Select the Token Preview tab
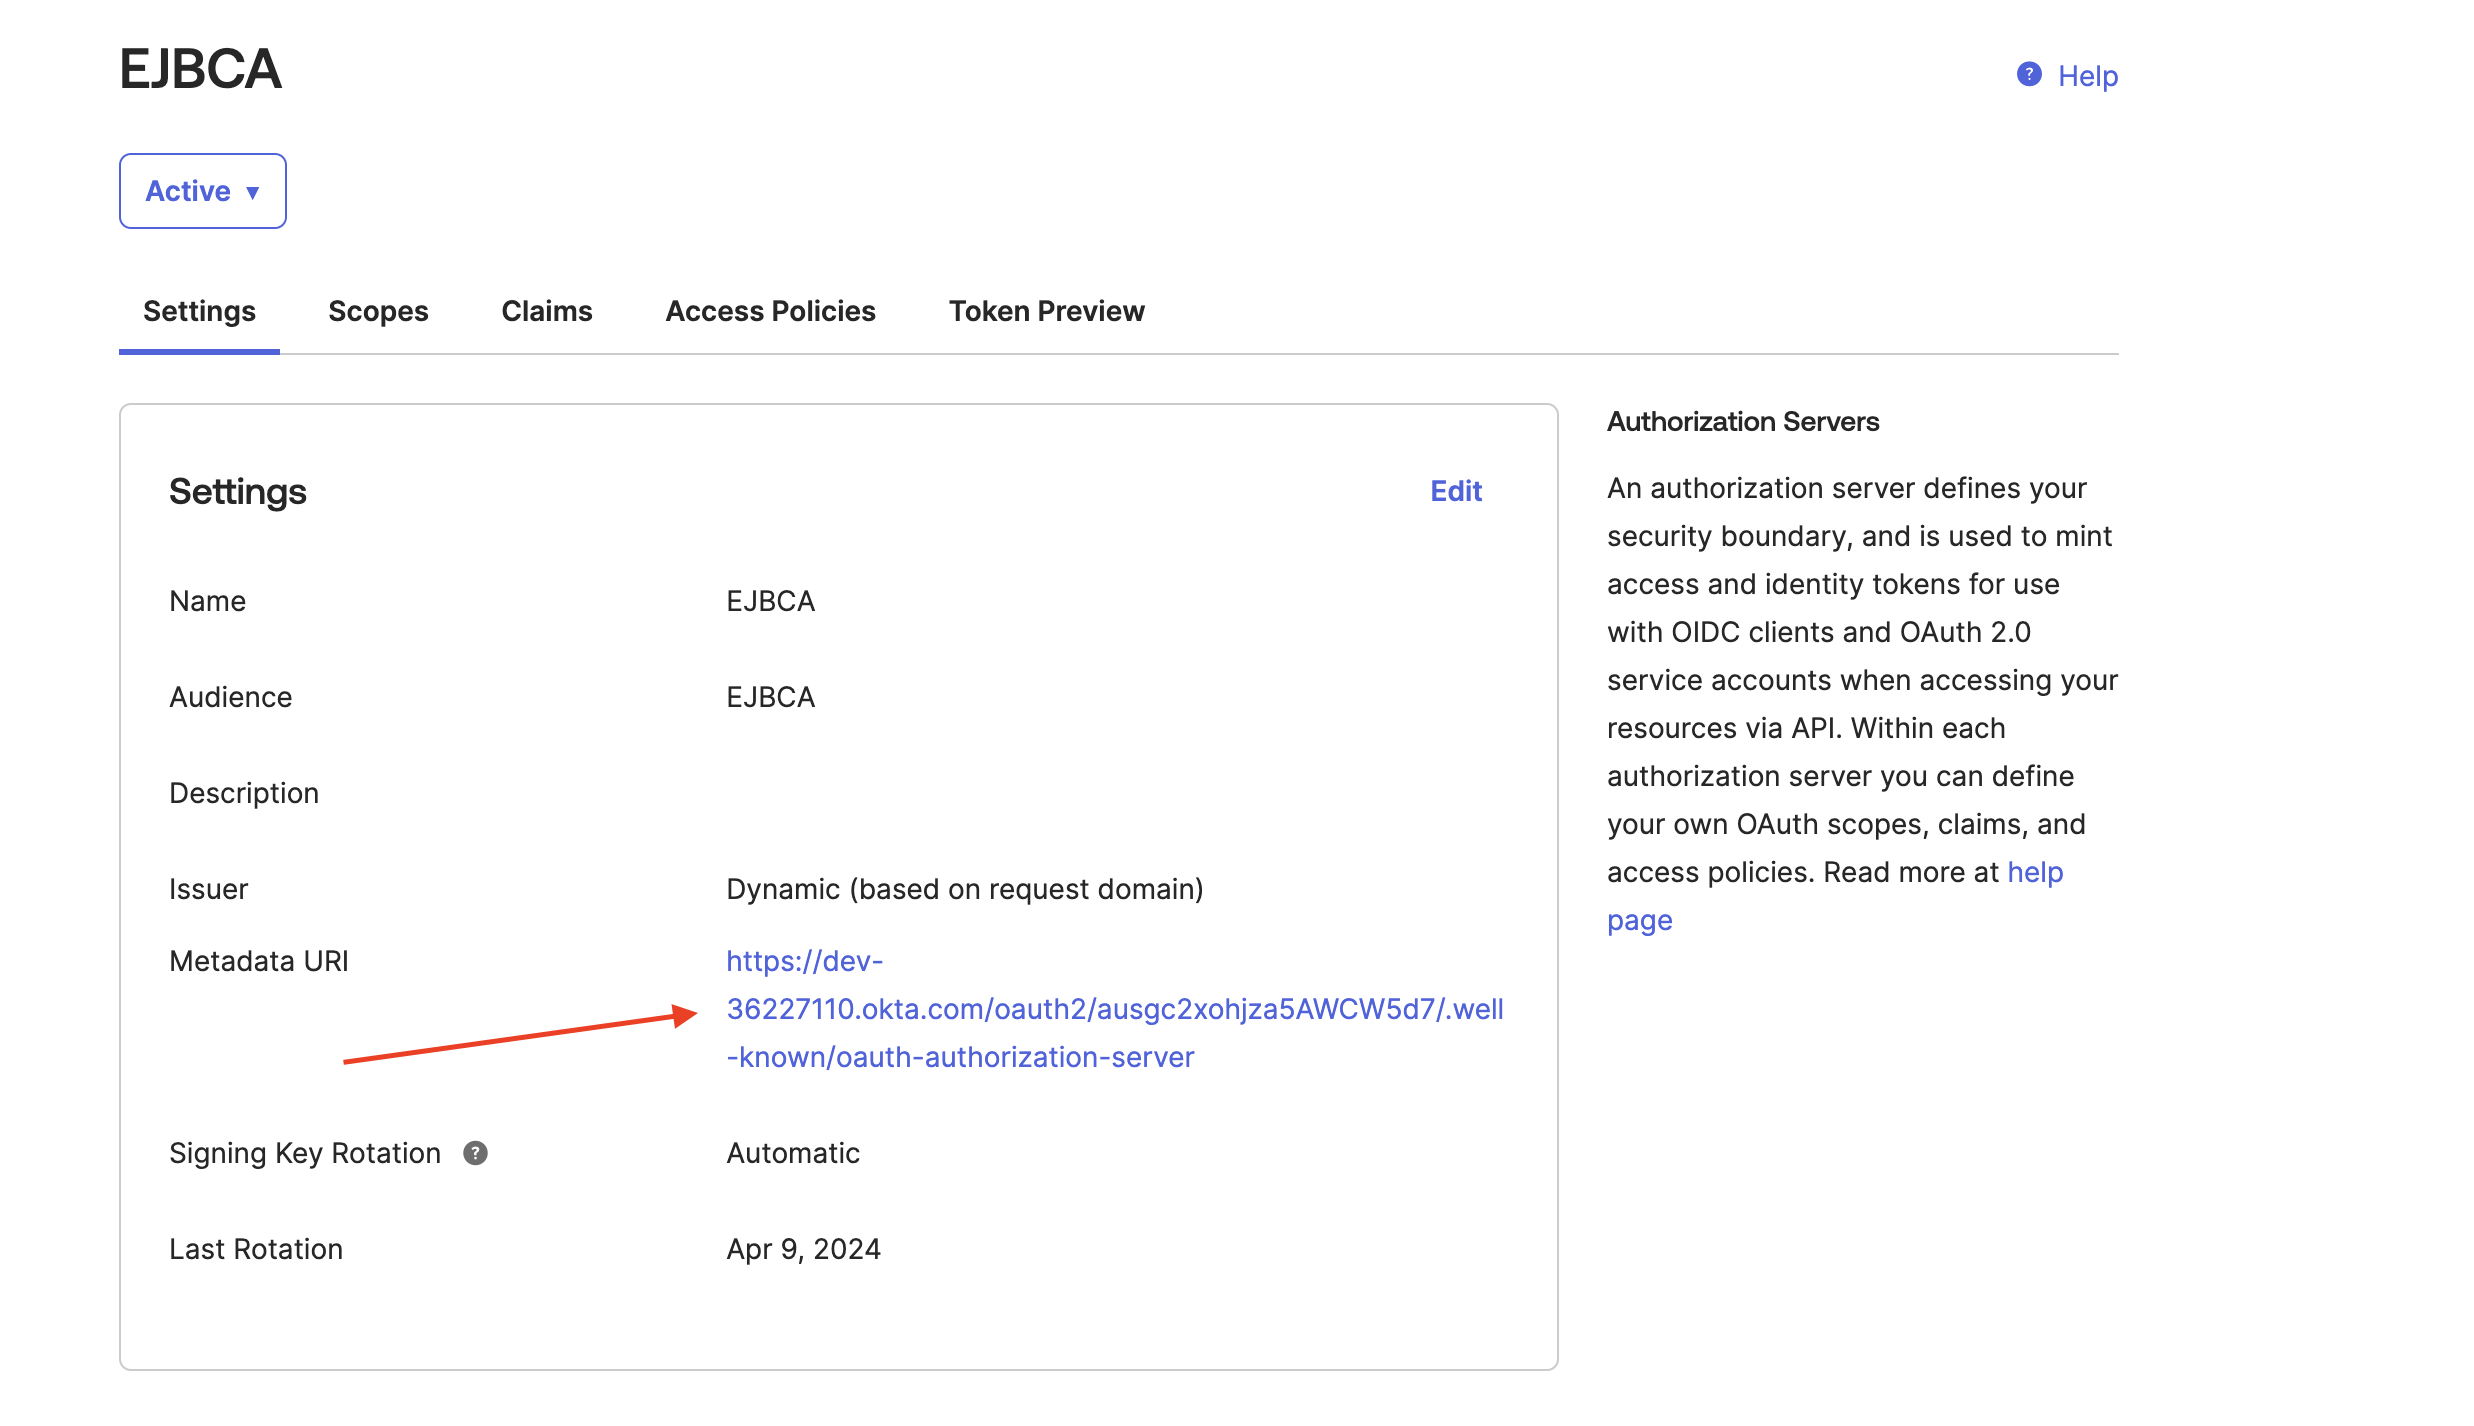The image size is (2474, 1426). 1046,311
